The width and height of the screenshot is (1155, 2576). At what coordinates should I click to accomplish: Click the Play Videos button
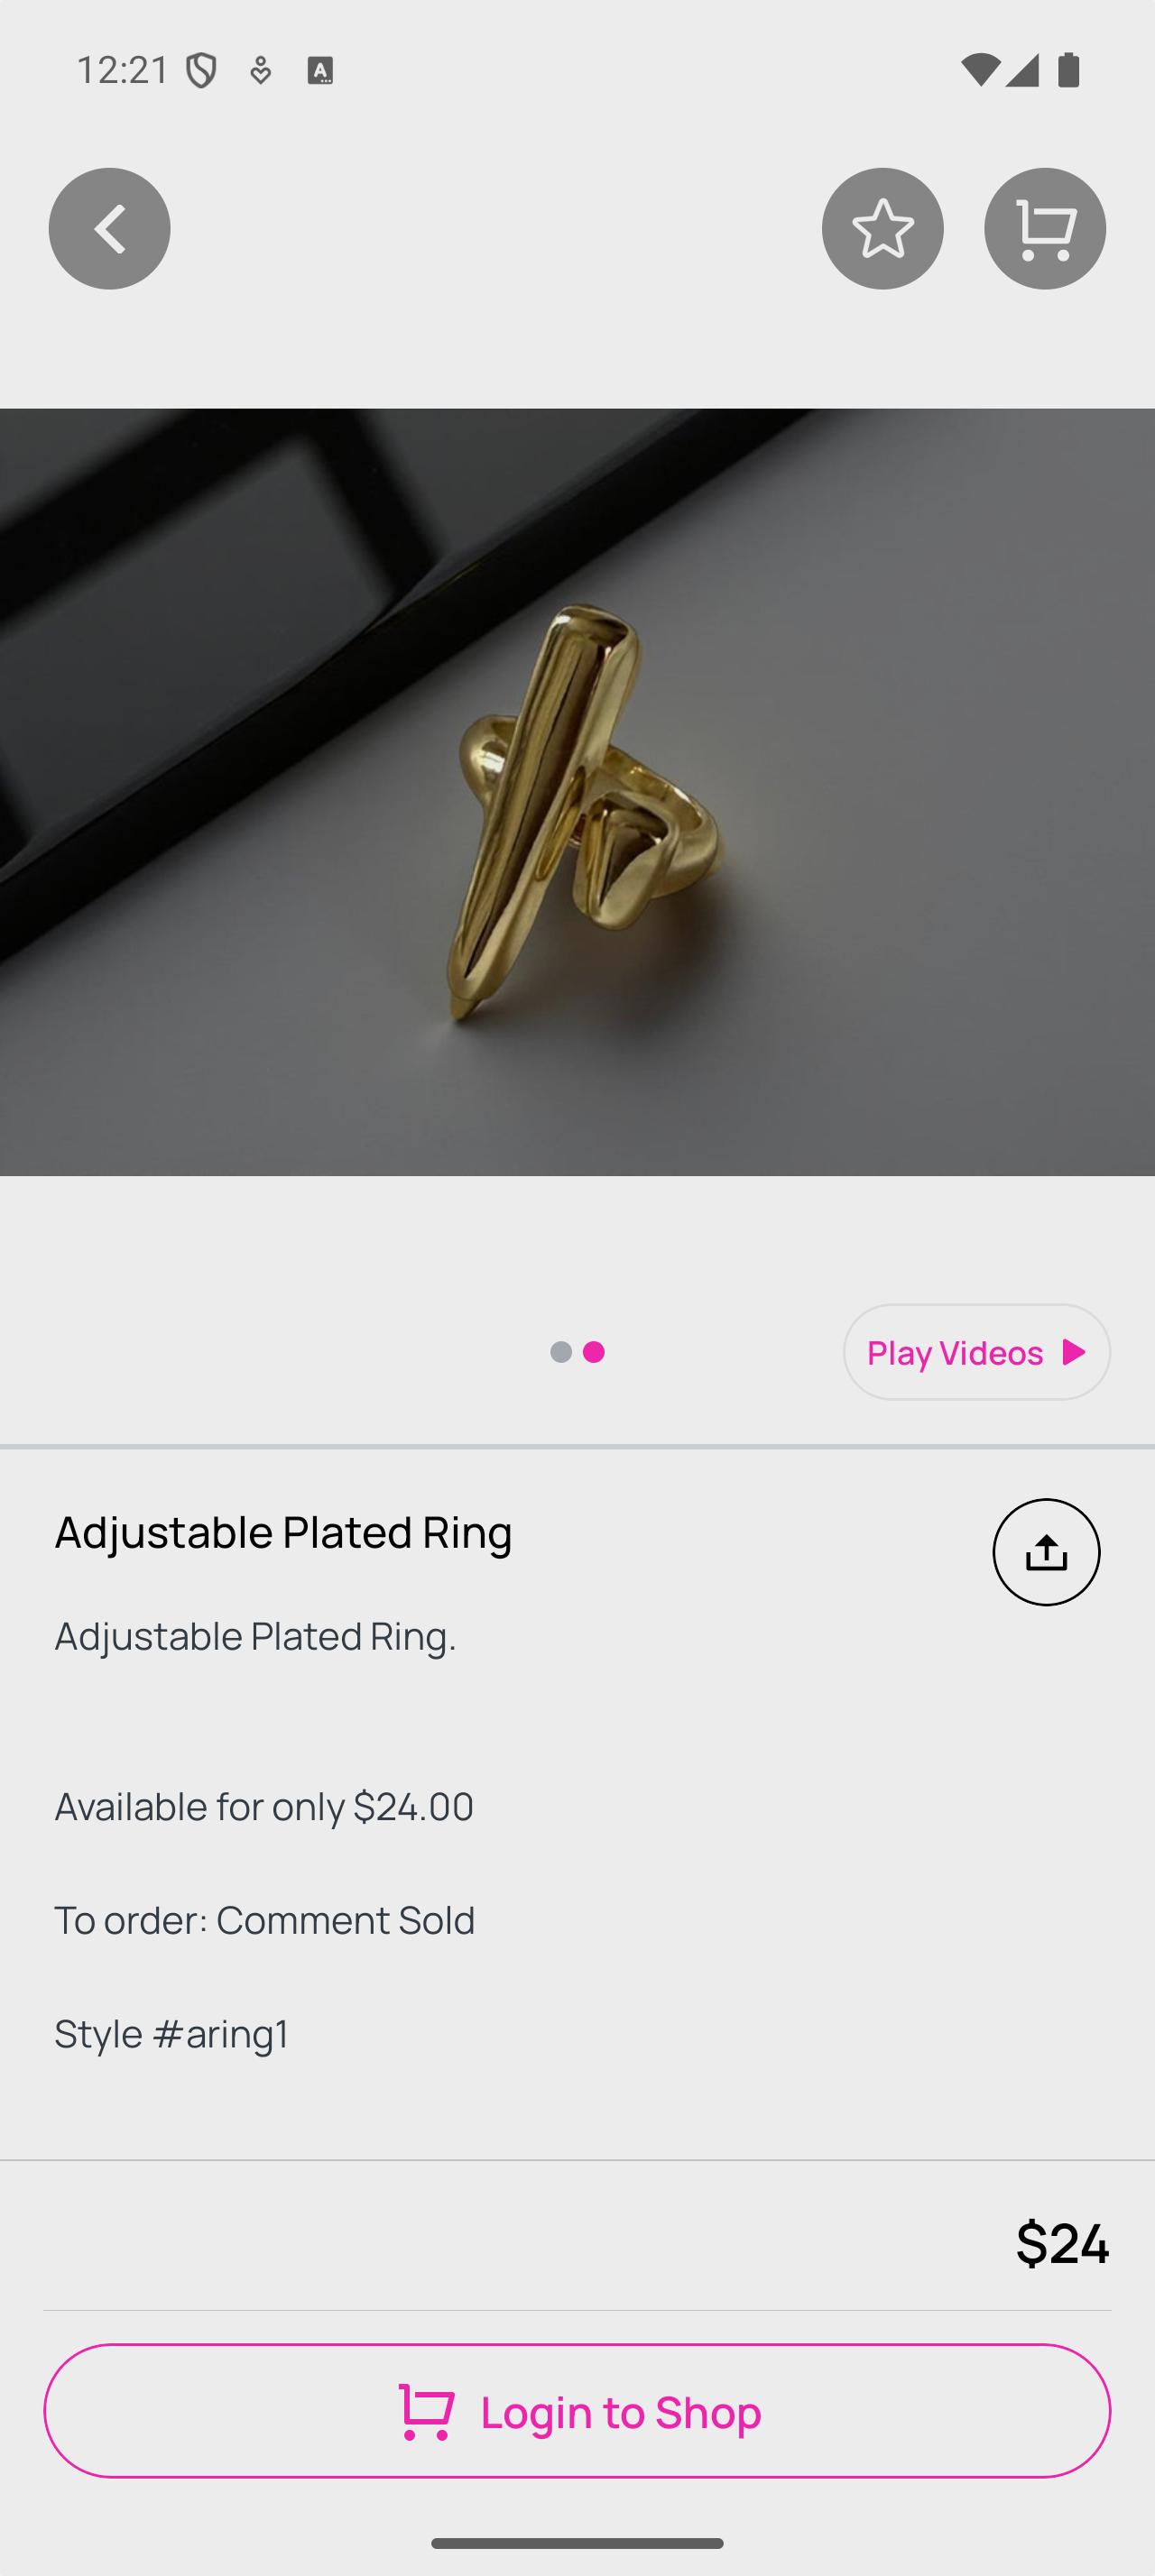pyautogui.click(x=976, y=1352)
